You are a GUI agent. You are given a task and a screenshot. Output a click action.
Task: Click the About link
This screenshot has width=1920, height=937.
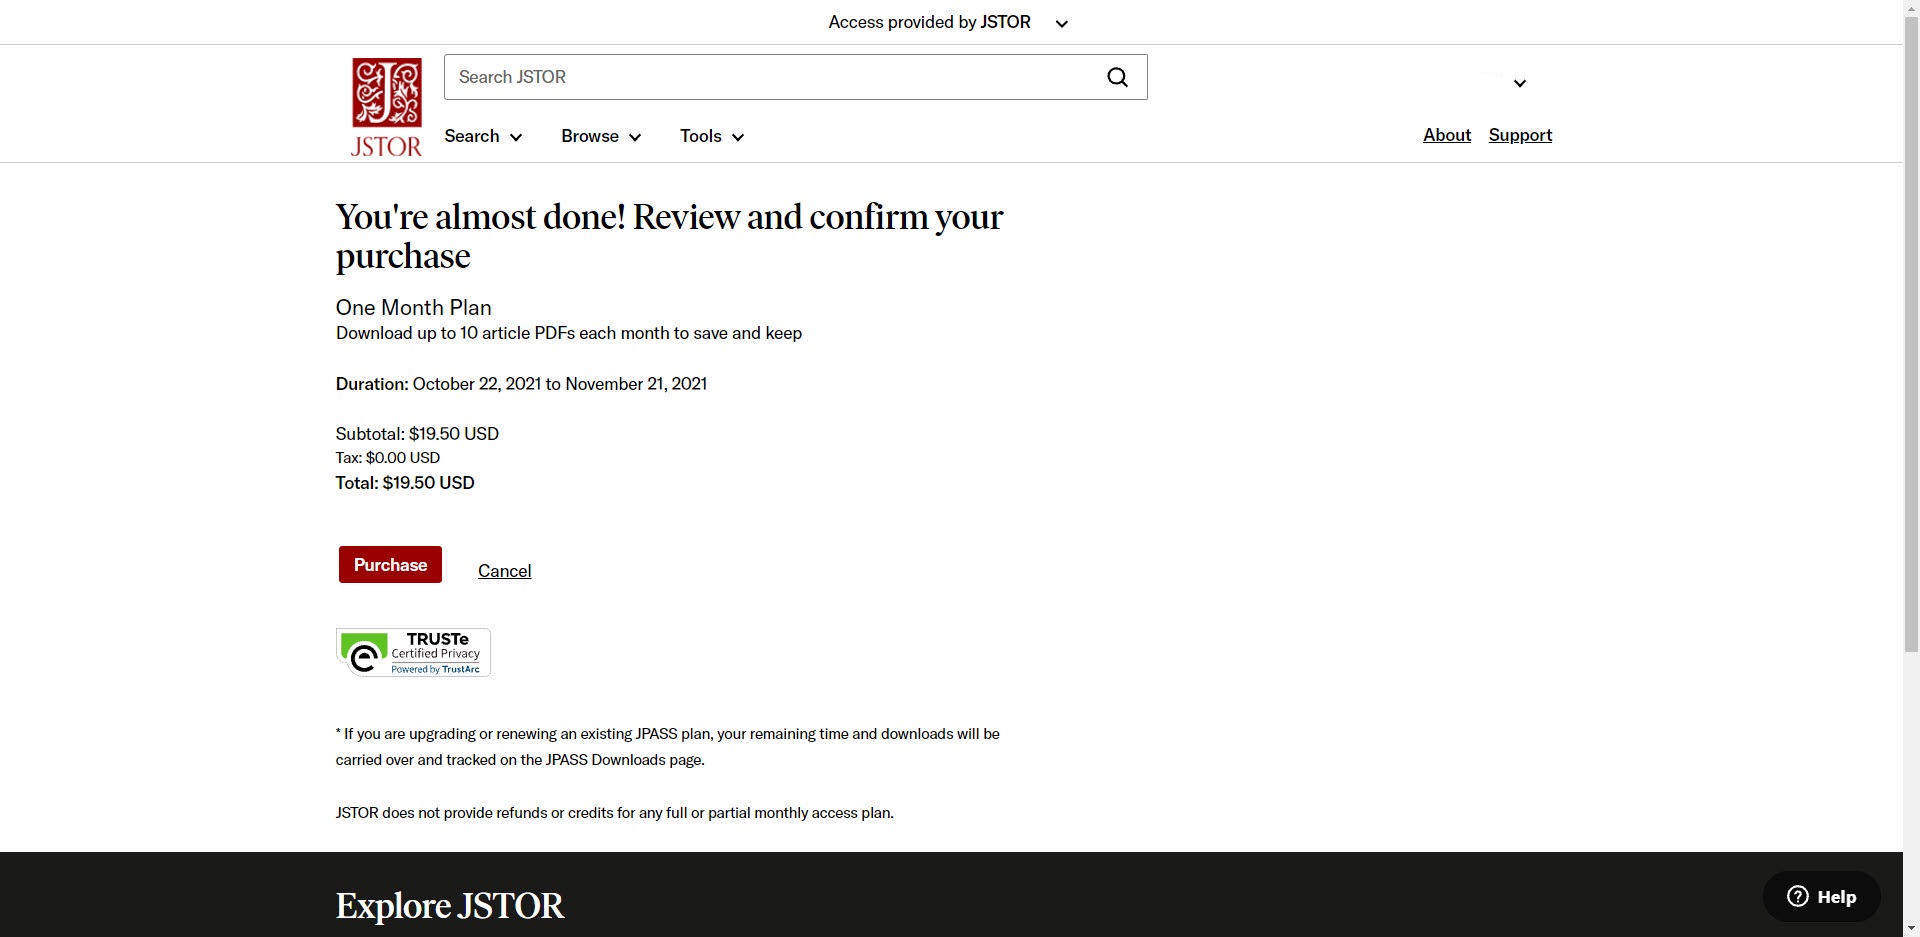coord(1447,135)
